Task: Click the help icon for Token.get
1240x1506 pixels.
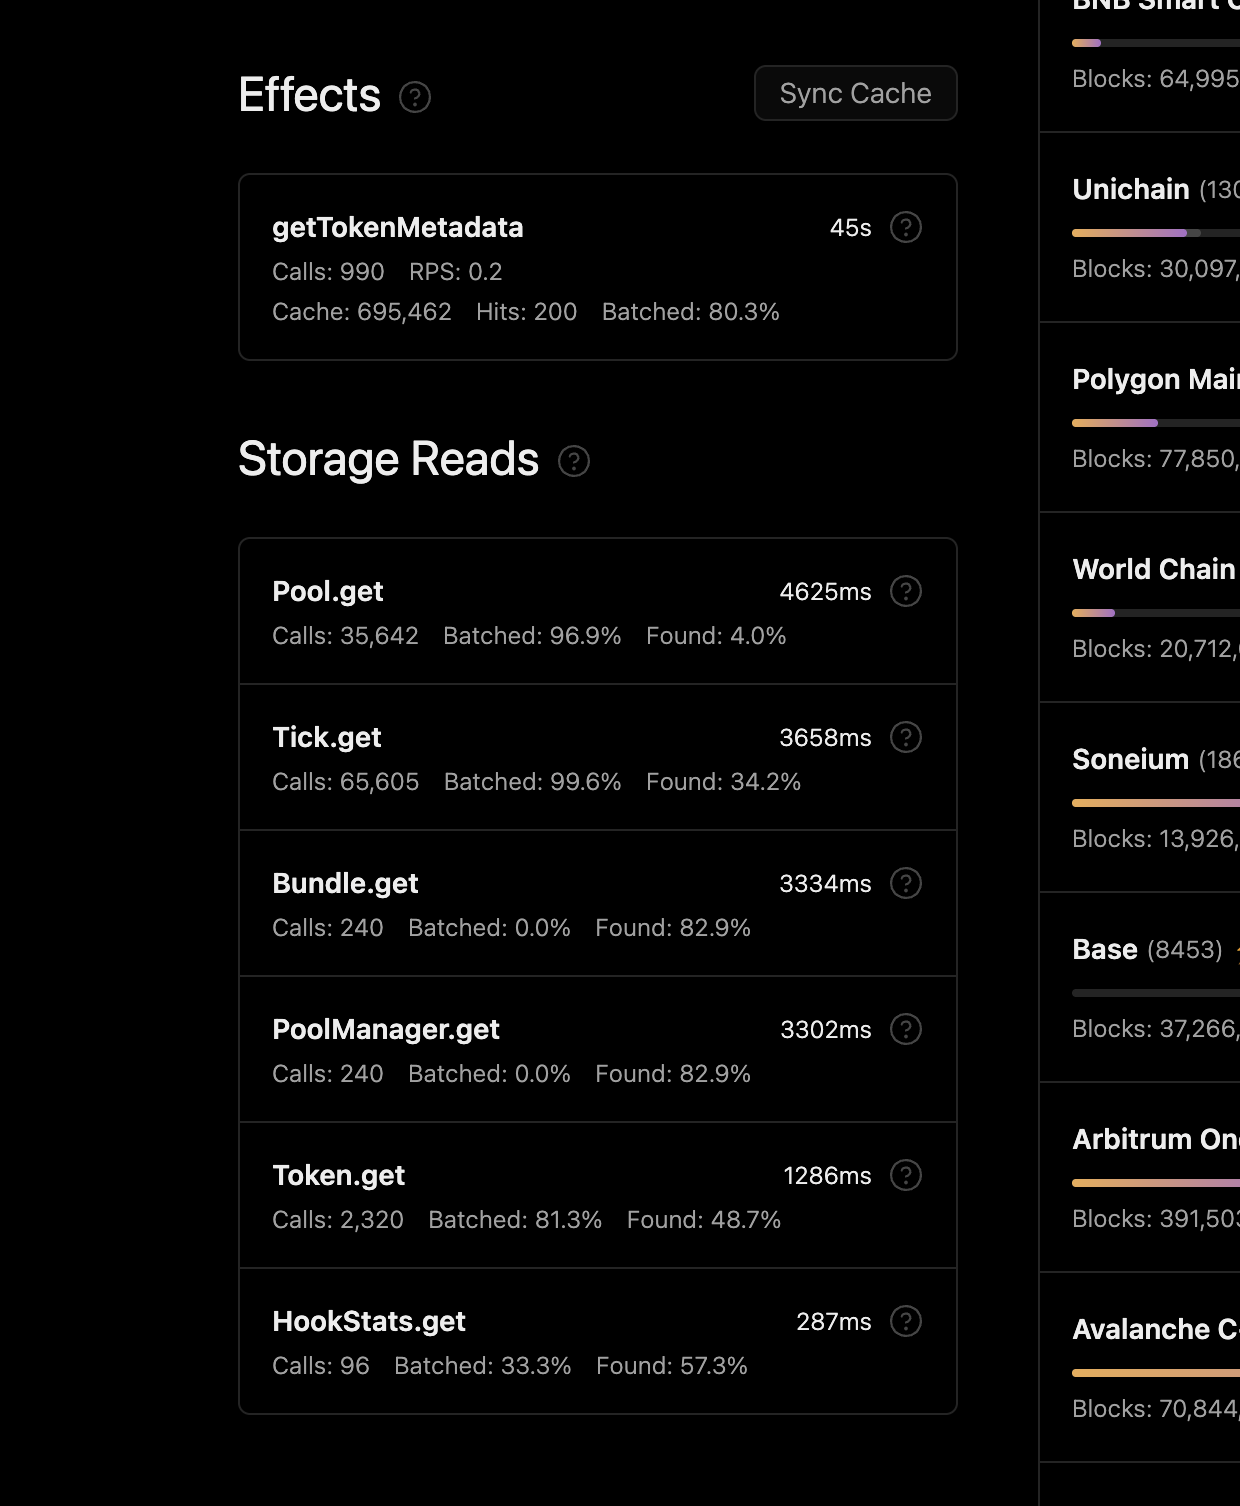Action: pos(906,1175)
